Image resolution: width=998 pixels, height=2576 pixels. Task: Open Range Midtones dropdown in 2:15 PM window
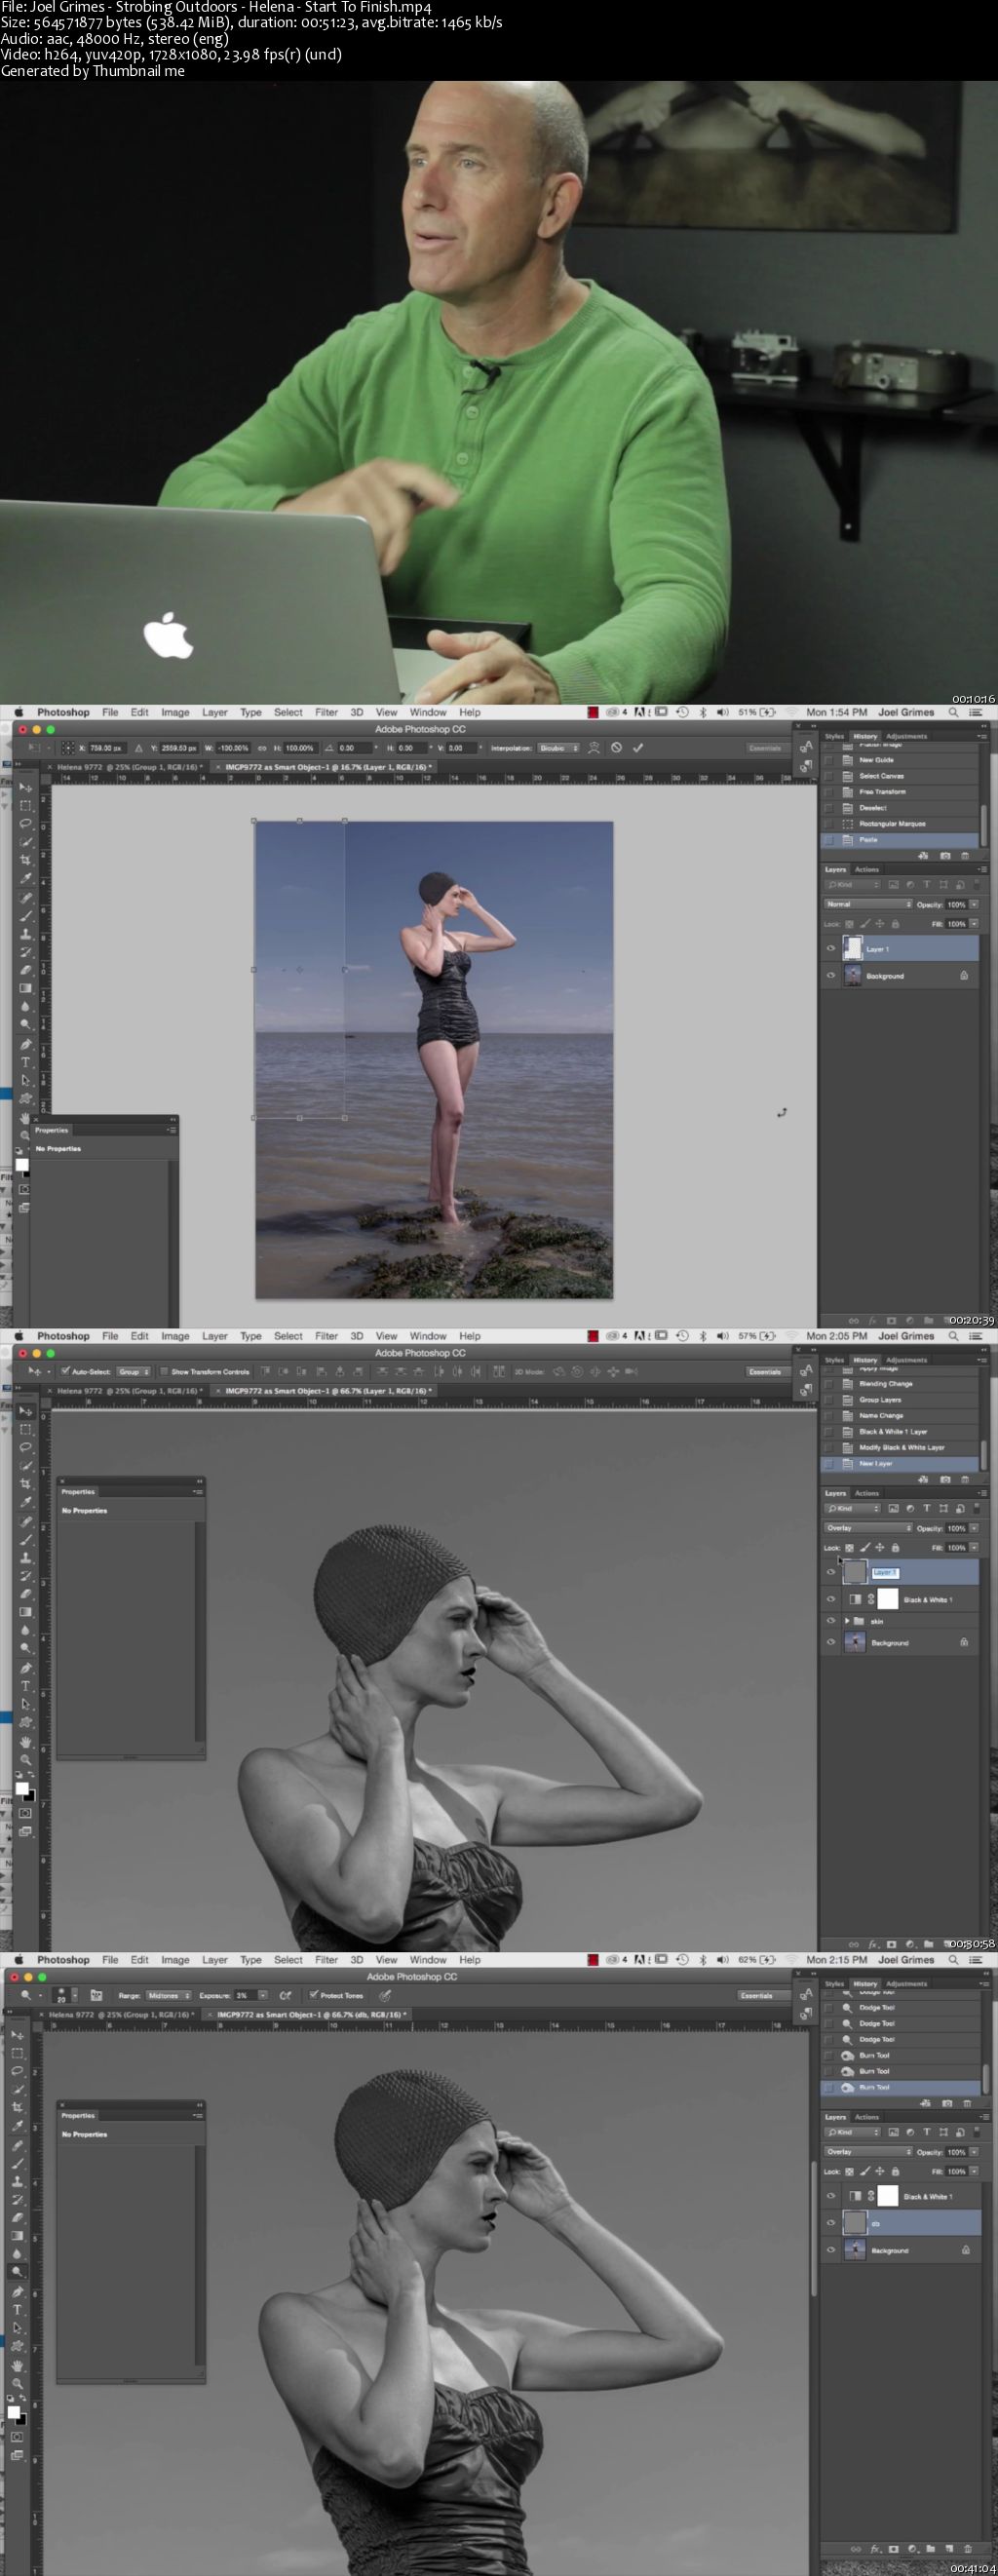point(168,1995)
